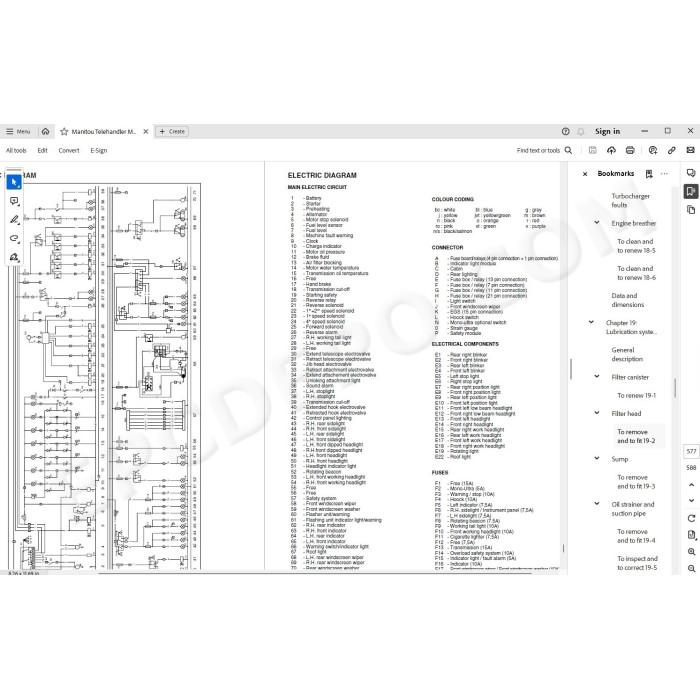Open the Bookmarks panel options ellipsis

[x=664, y=174]
